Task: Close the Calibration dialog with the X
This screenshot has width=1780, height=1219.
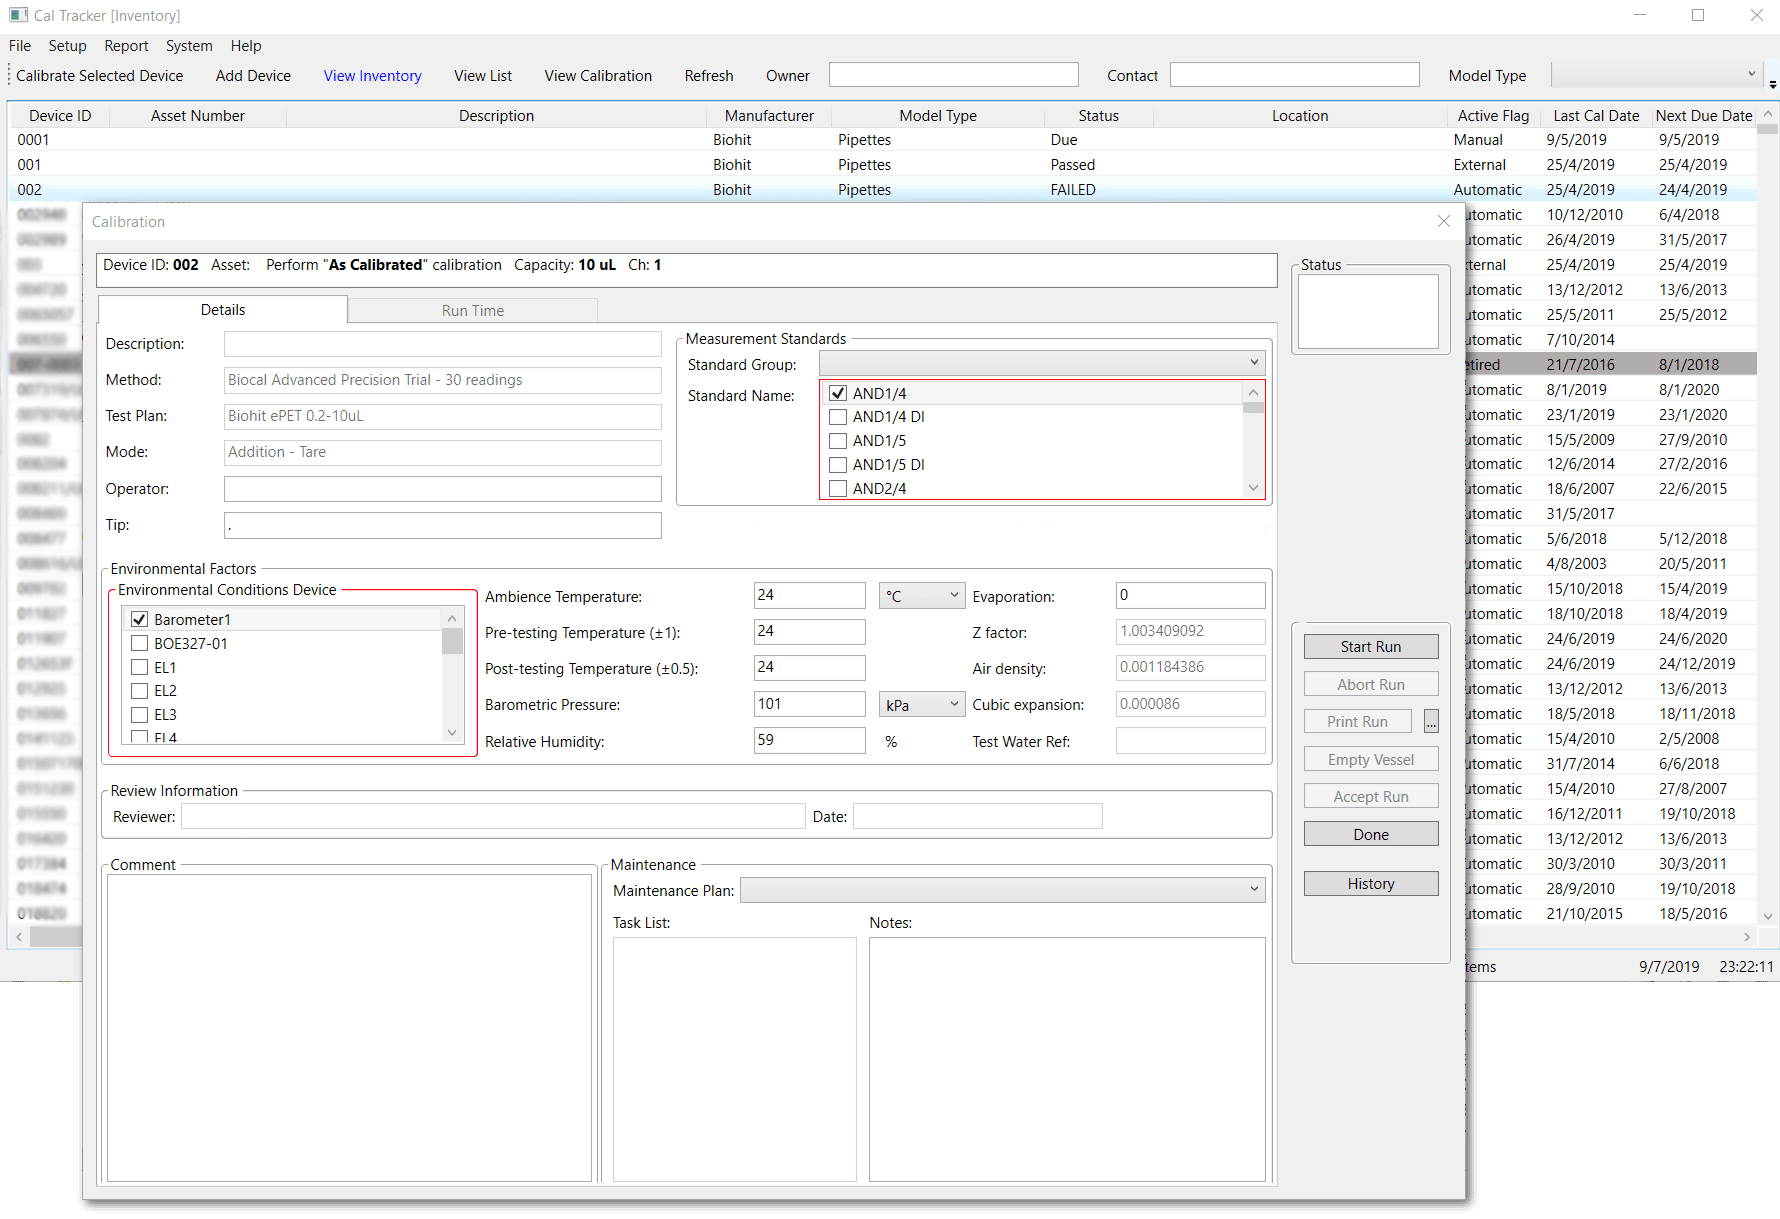Action: [1443, 221]
